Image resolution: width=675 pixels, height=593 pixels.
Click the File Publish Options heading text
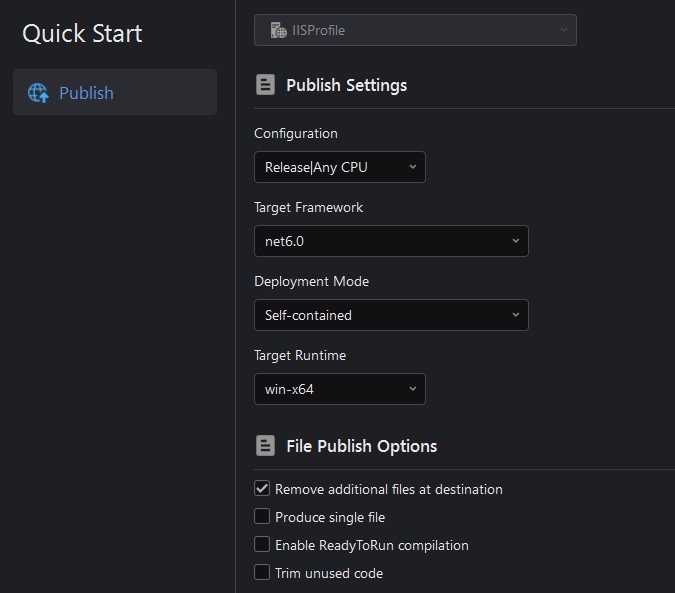click(361, 446)
